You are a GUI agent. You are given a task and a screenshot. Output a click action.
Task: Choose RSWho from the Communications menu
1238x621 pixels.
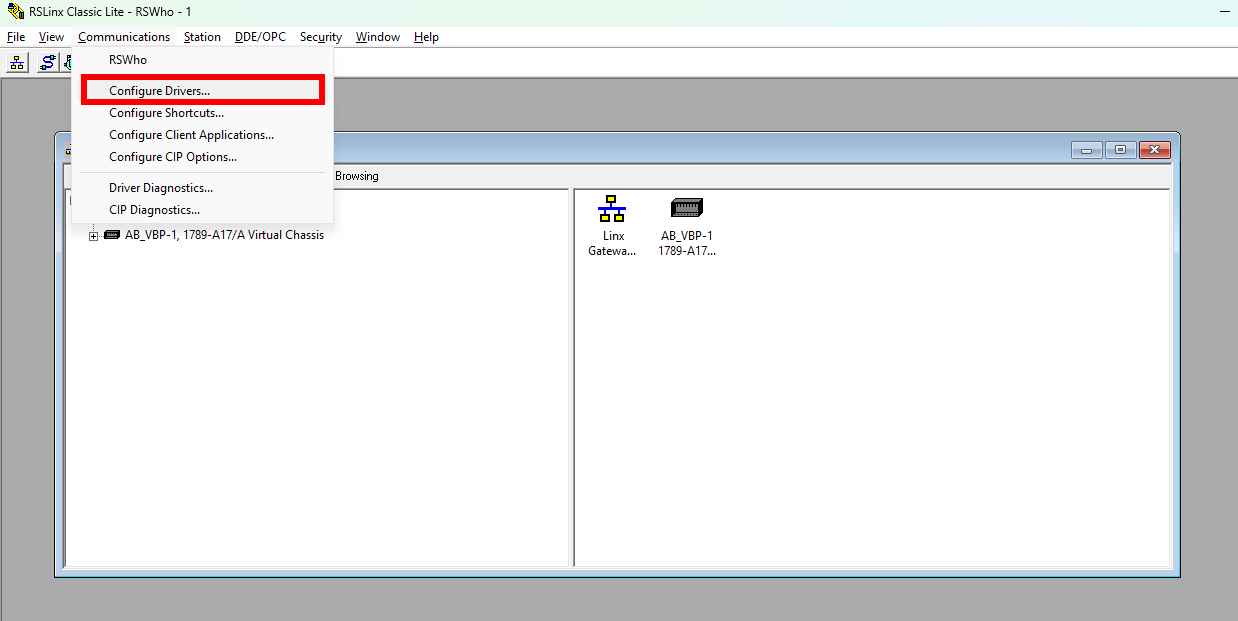tap(128, 60)
